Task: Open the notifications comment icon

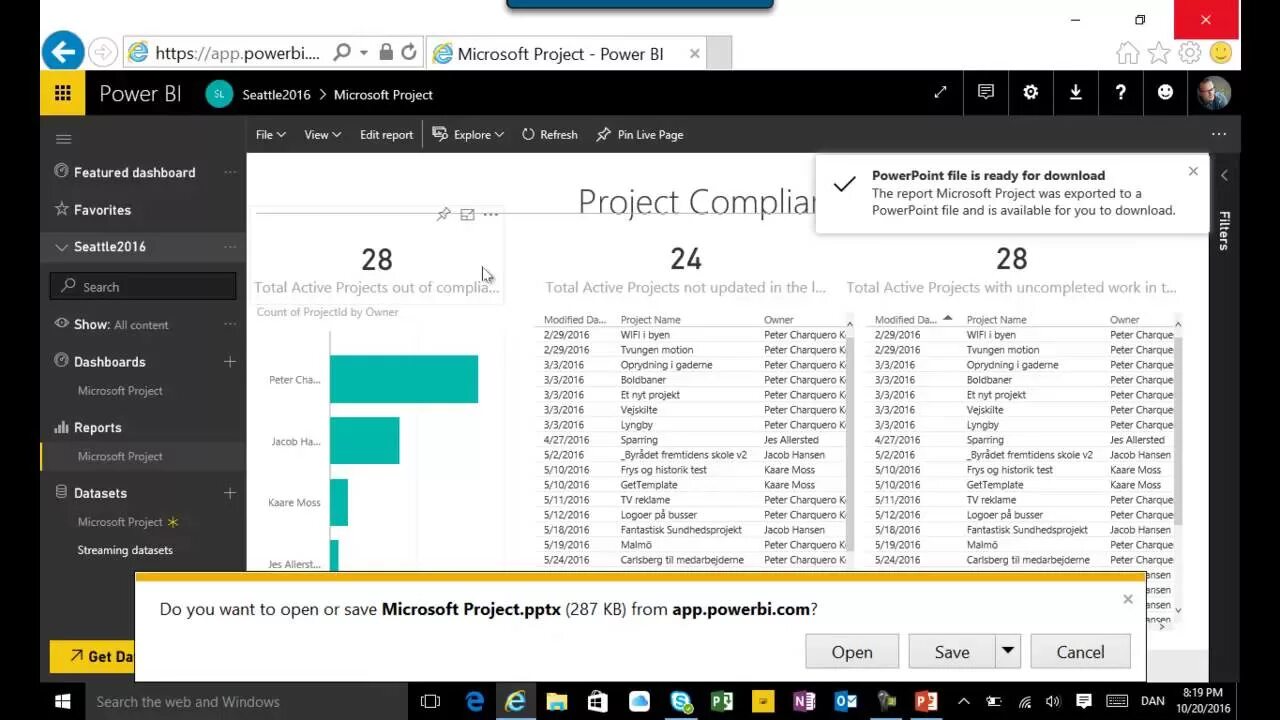Action: 986,92
